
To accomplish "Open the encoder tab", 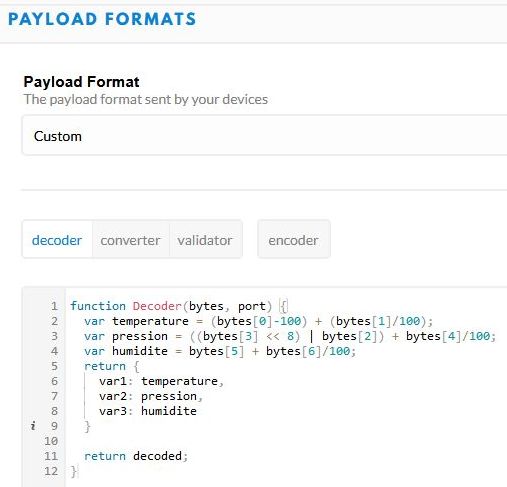I will pyautogui.click(x=293, y=240).
